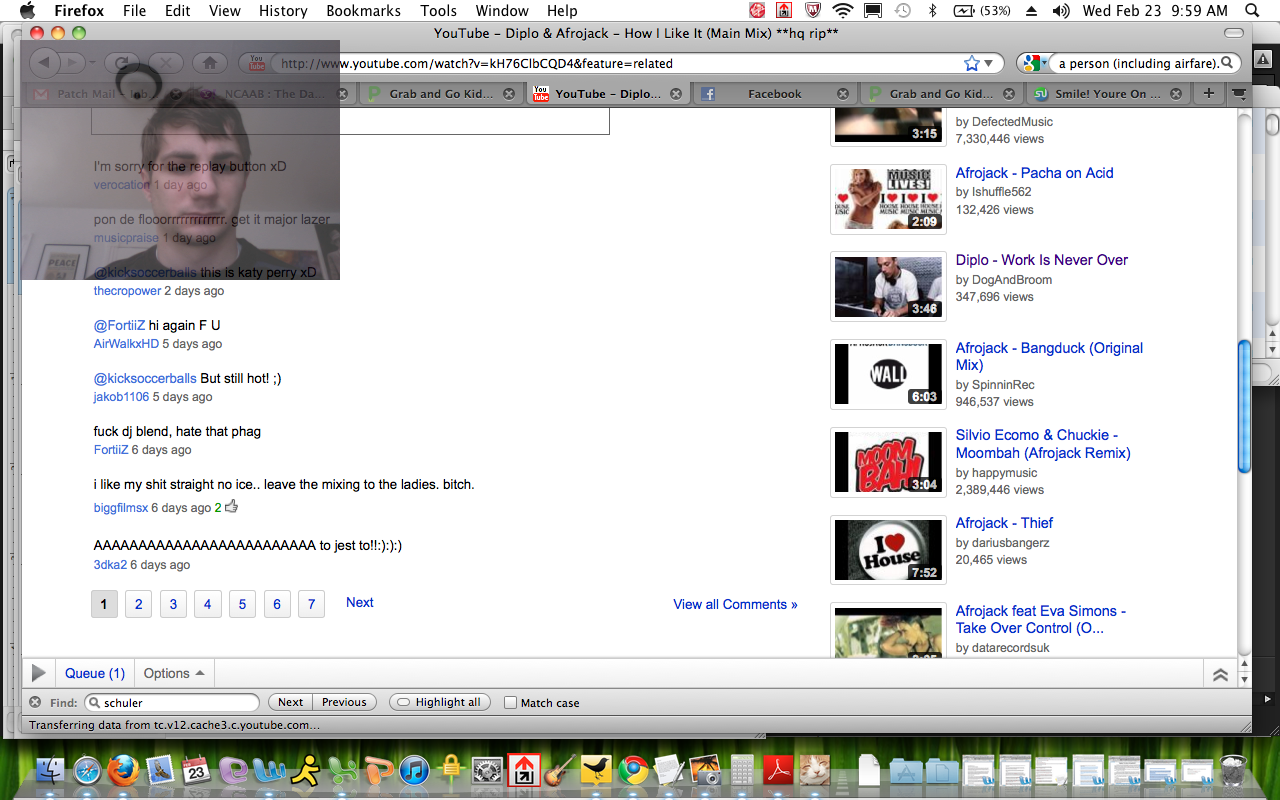Click the Spotlight magnifier in the menu bar
Viewport: 1280px width, 800px height.
1252,11
